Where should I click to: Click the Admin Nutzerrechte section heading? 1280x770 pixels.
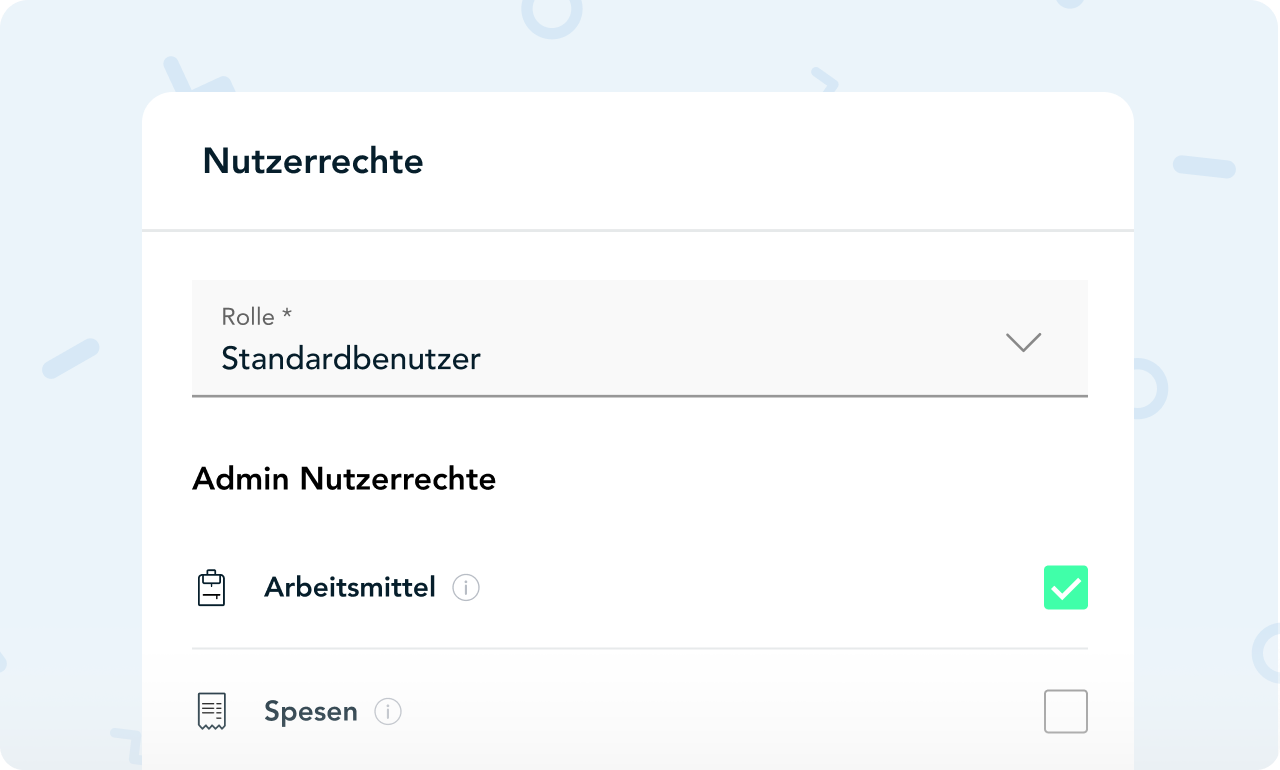point(344,479)
